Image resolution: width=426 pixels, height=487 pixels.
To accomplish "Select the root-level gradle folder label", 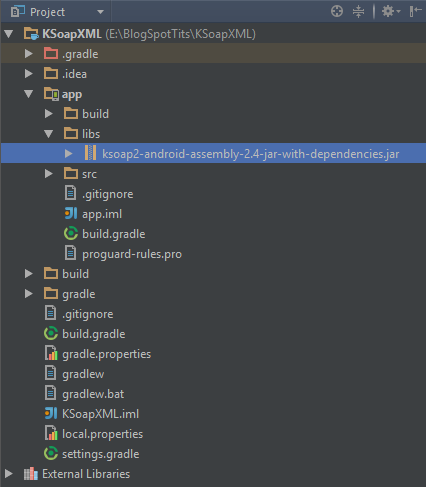I will pos(79,294).
